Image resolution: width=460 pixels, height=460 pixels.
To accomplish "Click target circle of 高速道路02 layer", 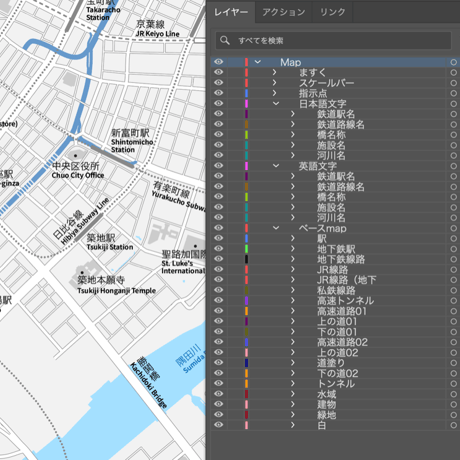I will (453, 342).
